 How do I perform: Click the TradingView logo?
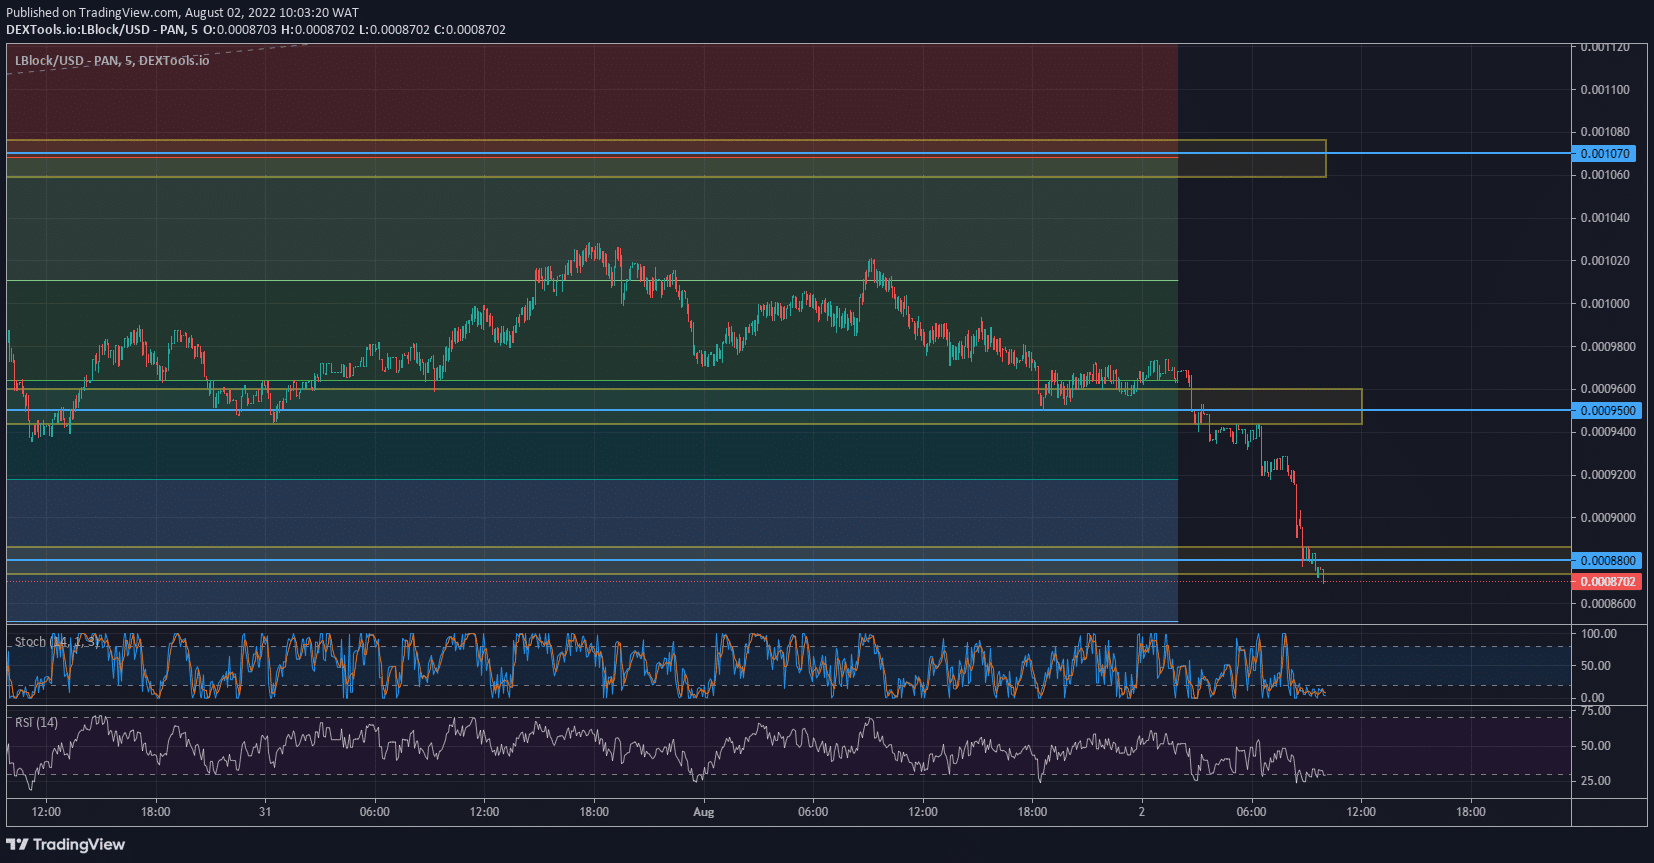(x=66, y=844)
